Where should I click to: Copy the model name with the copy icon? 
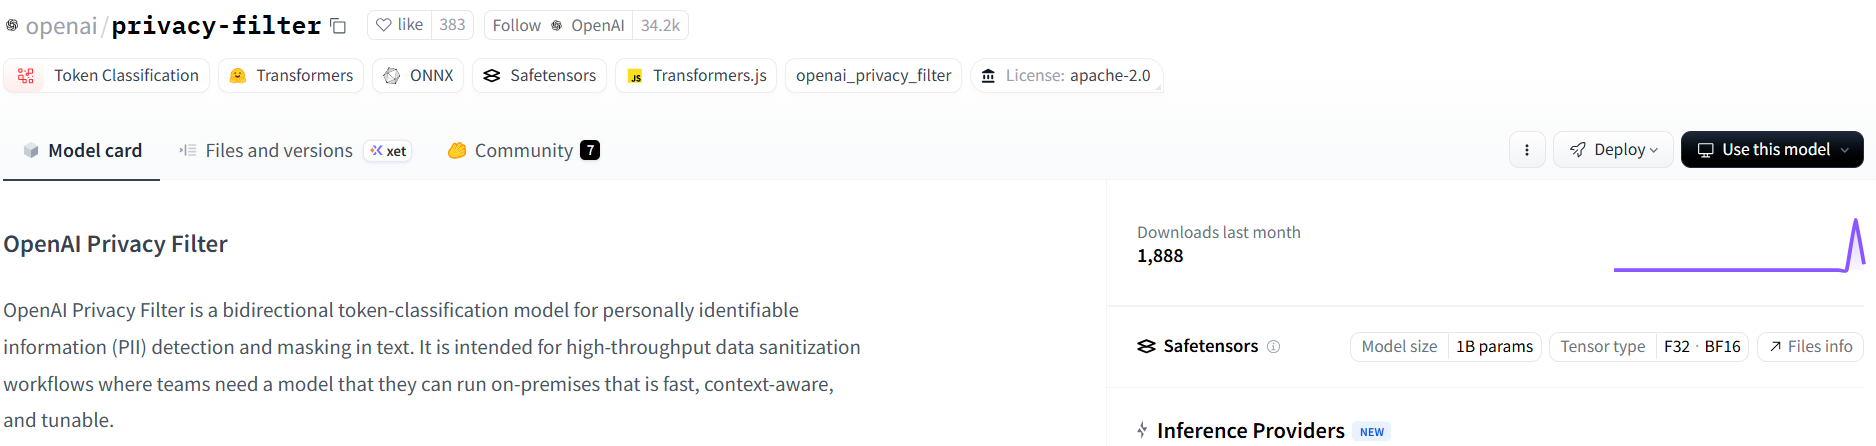(x=338, y=26)
